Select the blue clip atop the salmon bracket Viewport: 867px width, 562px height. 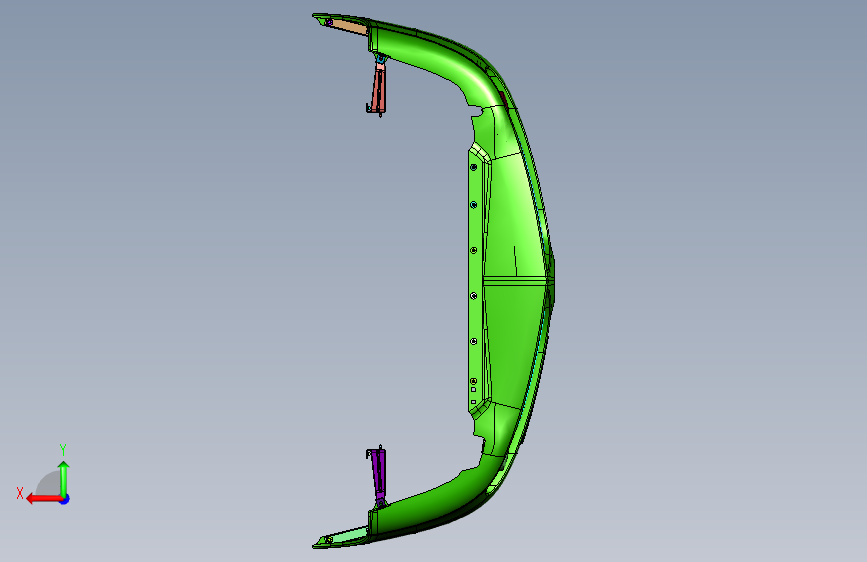coord(380,58)
